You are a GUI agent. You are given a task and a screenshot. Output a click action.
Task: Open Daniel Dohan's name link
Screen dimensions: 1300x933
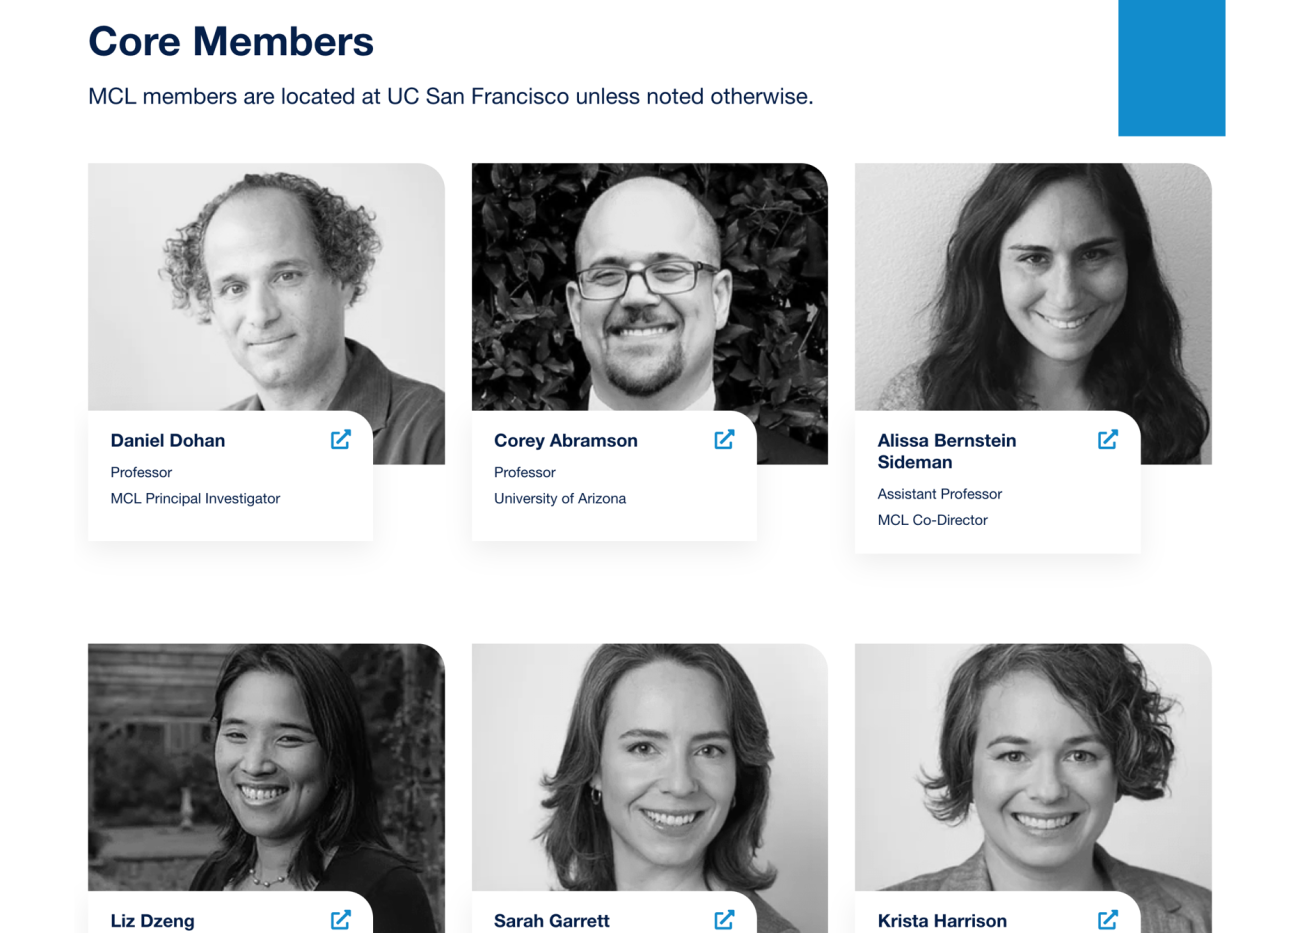pyautogui.click(x=168, y=441)
